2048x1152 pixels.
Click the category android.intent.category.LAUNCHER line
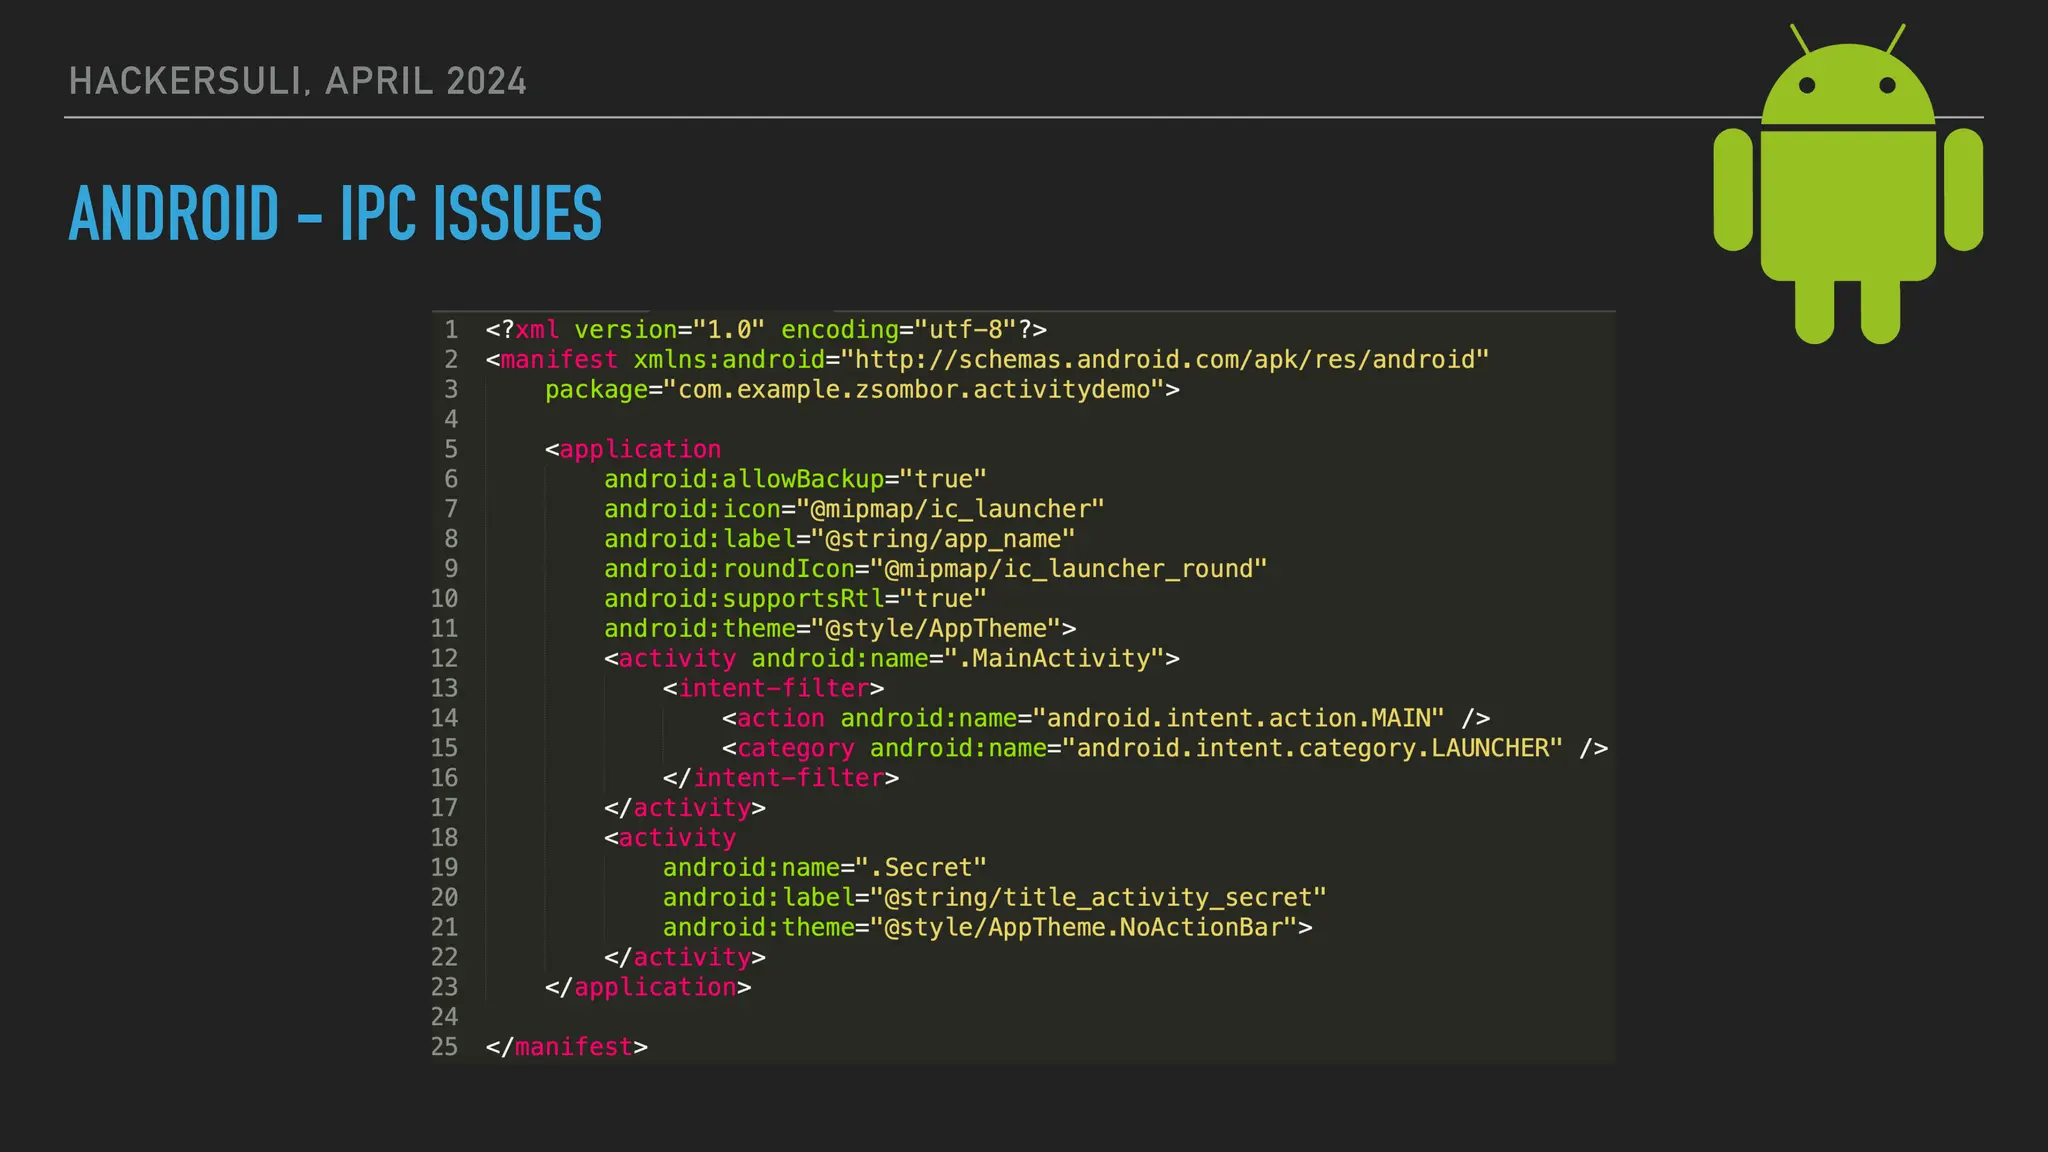(1165, 748)
